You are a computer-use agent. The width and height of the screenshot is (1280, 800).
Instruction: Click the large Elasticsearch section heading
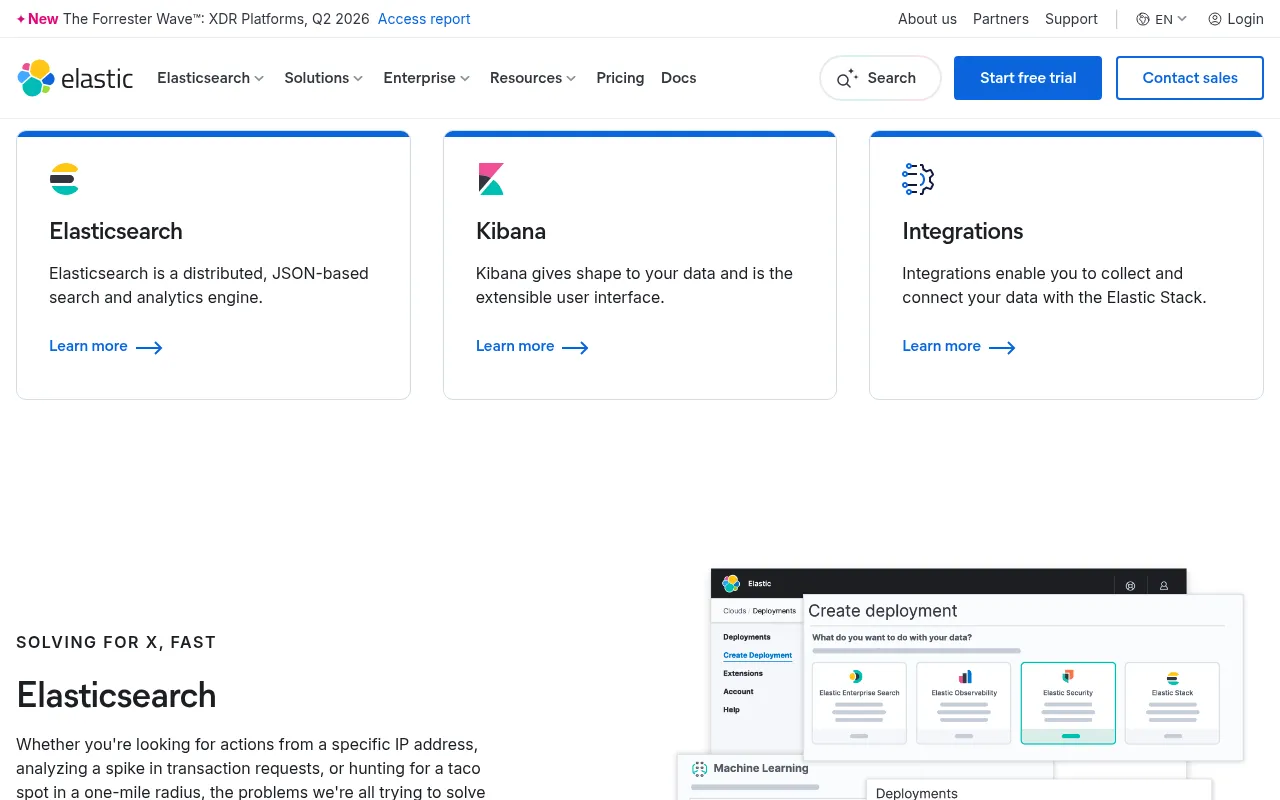116,695
